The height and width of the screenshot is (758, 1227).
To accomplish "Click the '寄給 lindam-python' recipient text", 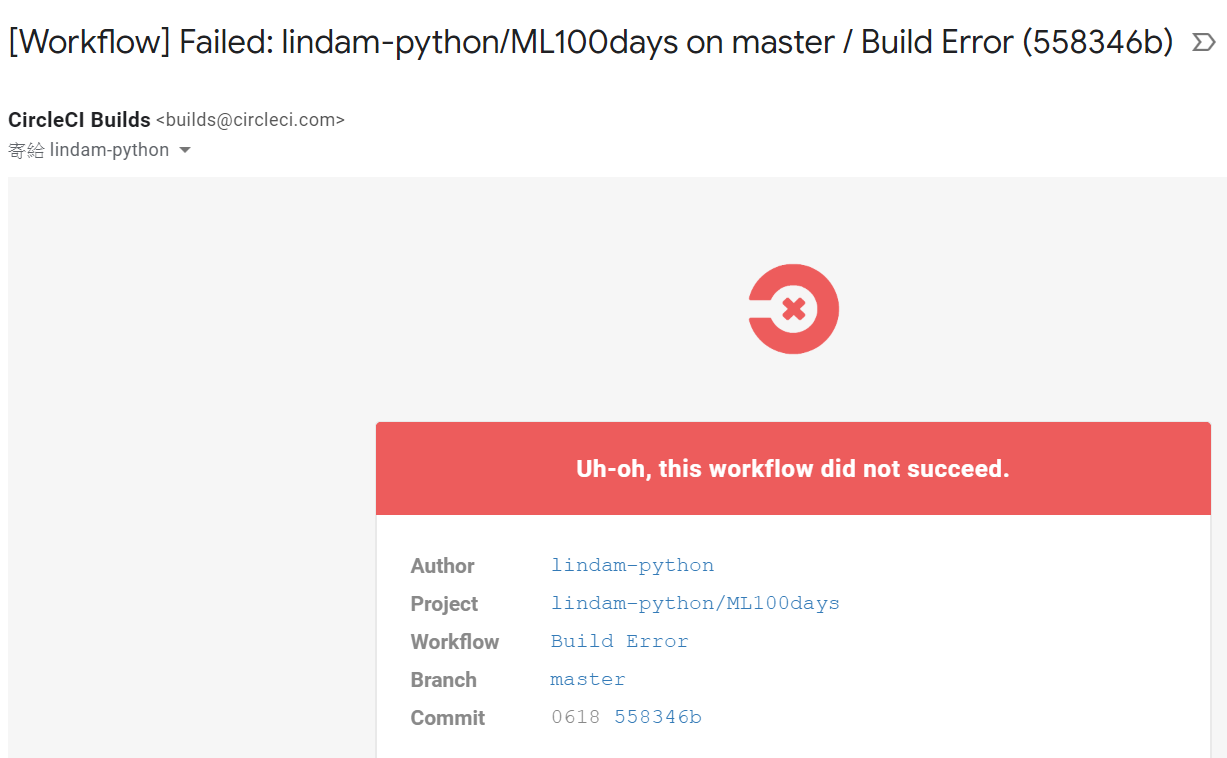I will click(89, 150).
